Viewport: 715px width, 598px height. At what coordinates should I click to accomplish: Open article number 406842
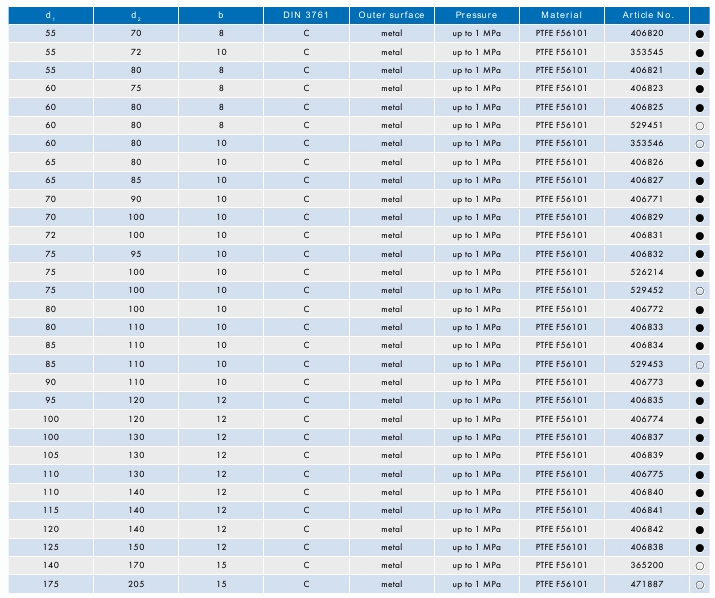pos(646,529)
